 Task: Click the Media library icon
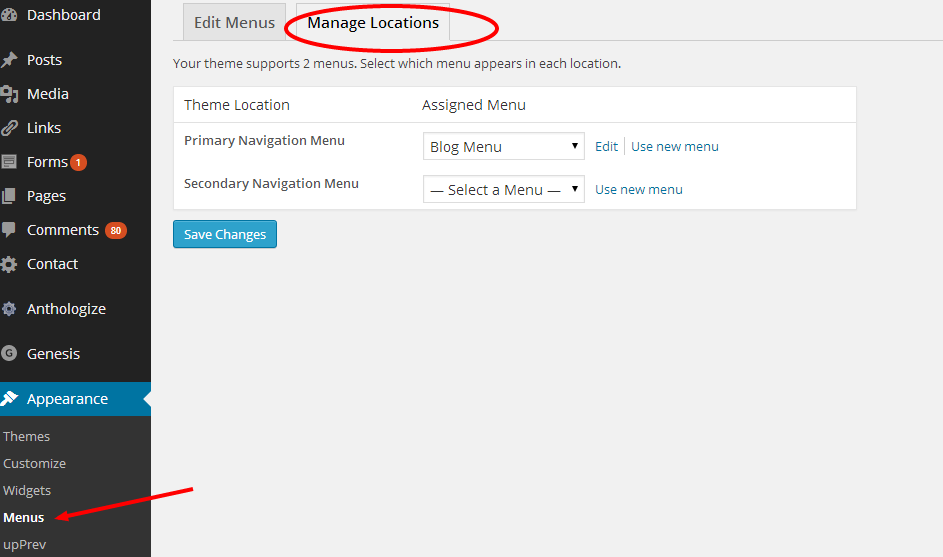pos(9,94)
